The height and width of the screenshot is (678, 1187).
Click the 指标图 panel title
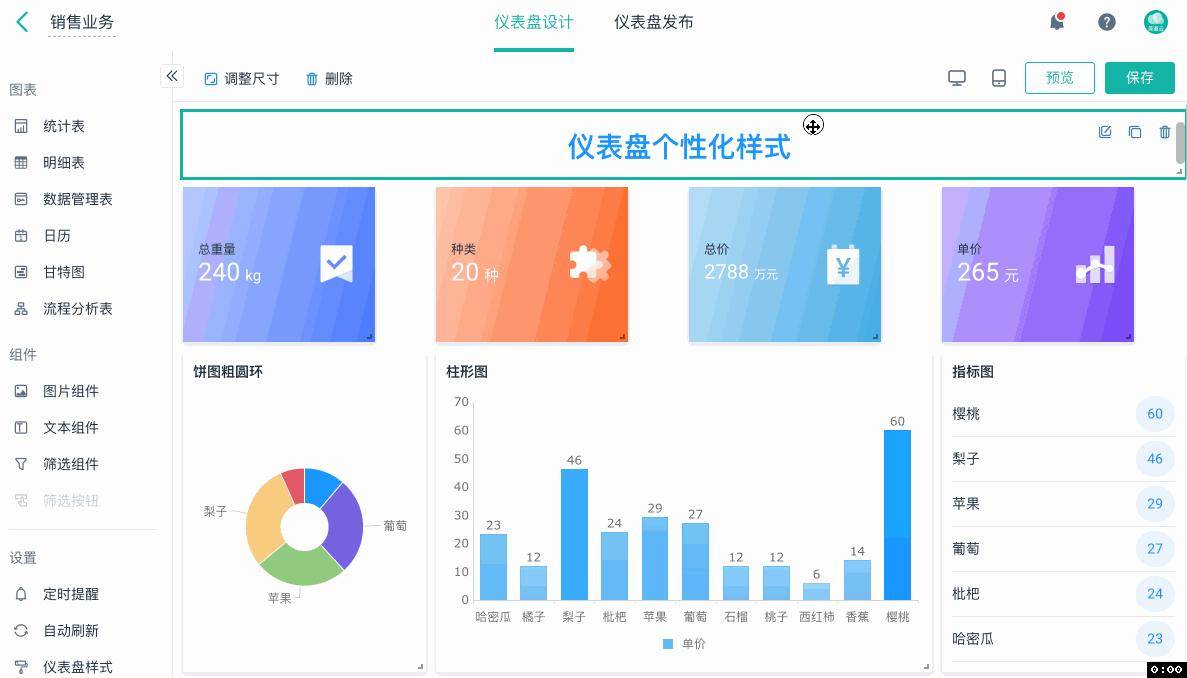click(x=973, y=372)
